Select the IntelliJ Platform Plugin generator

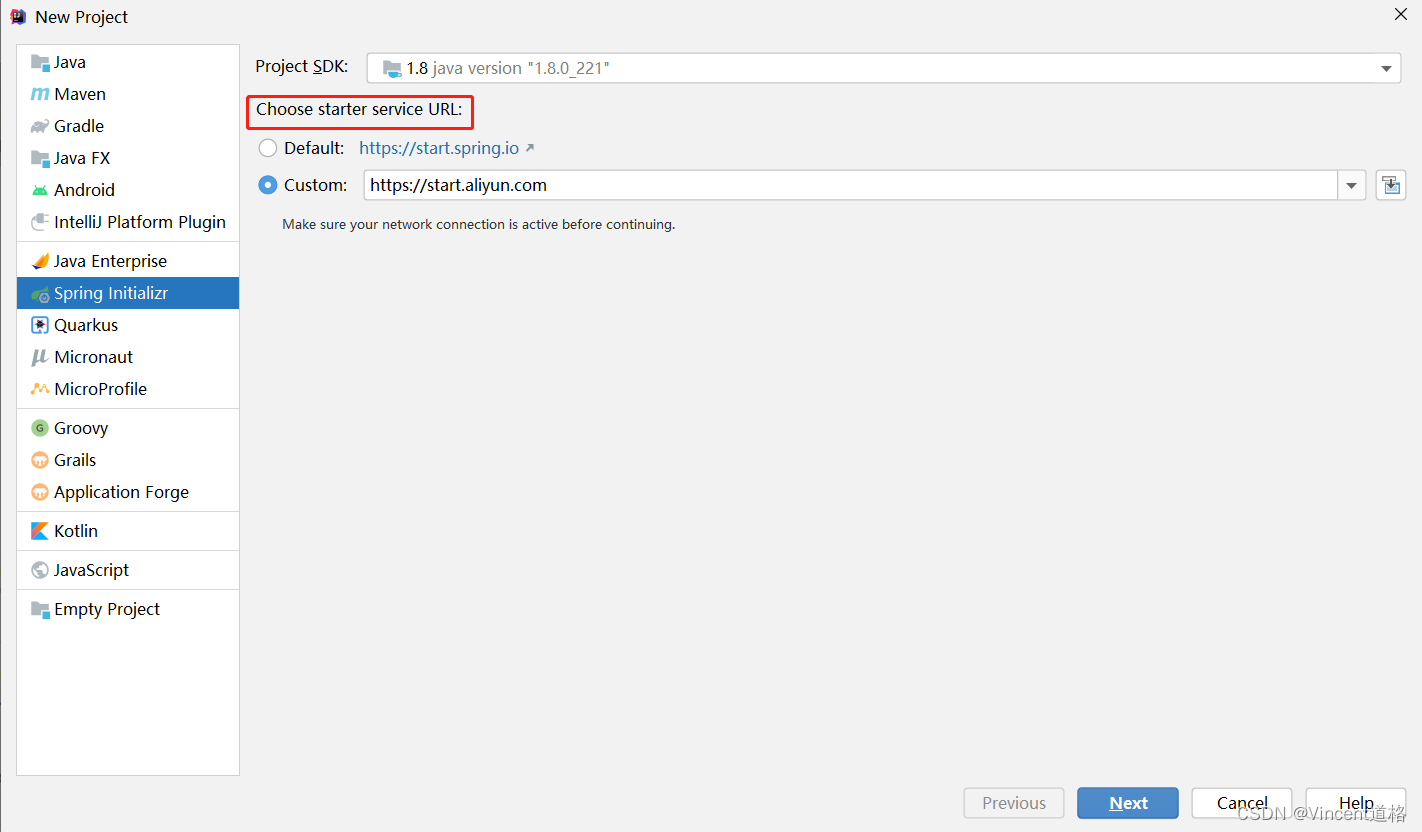click(139, 221)
